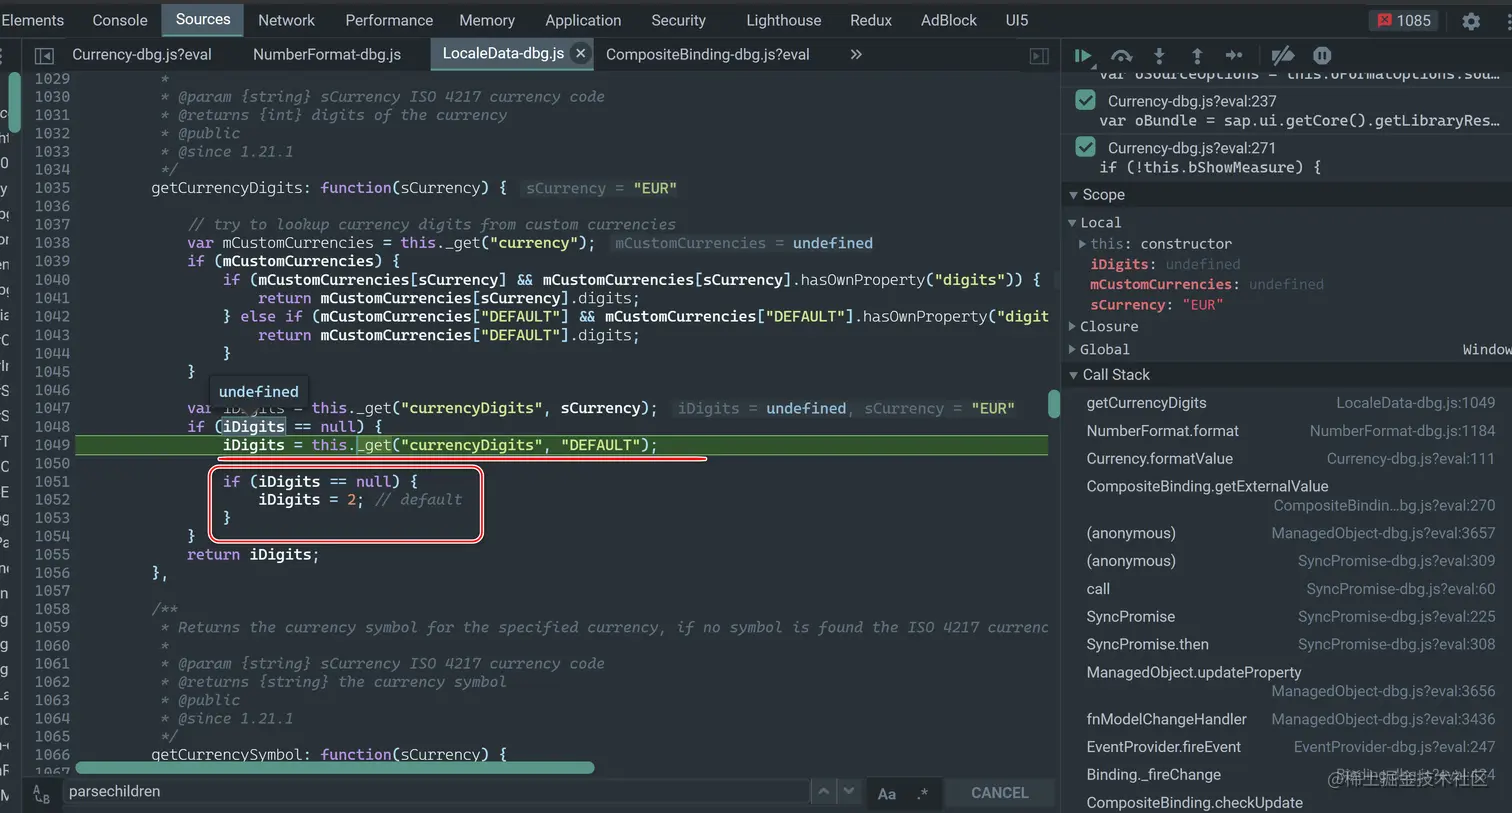Toggle the debugger sidebar pane icon
1512x813 pixels.
pos(1039,56)
